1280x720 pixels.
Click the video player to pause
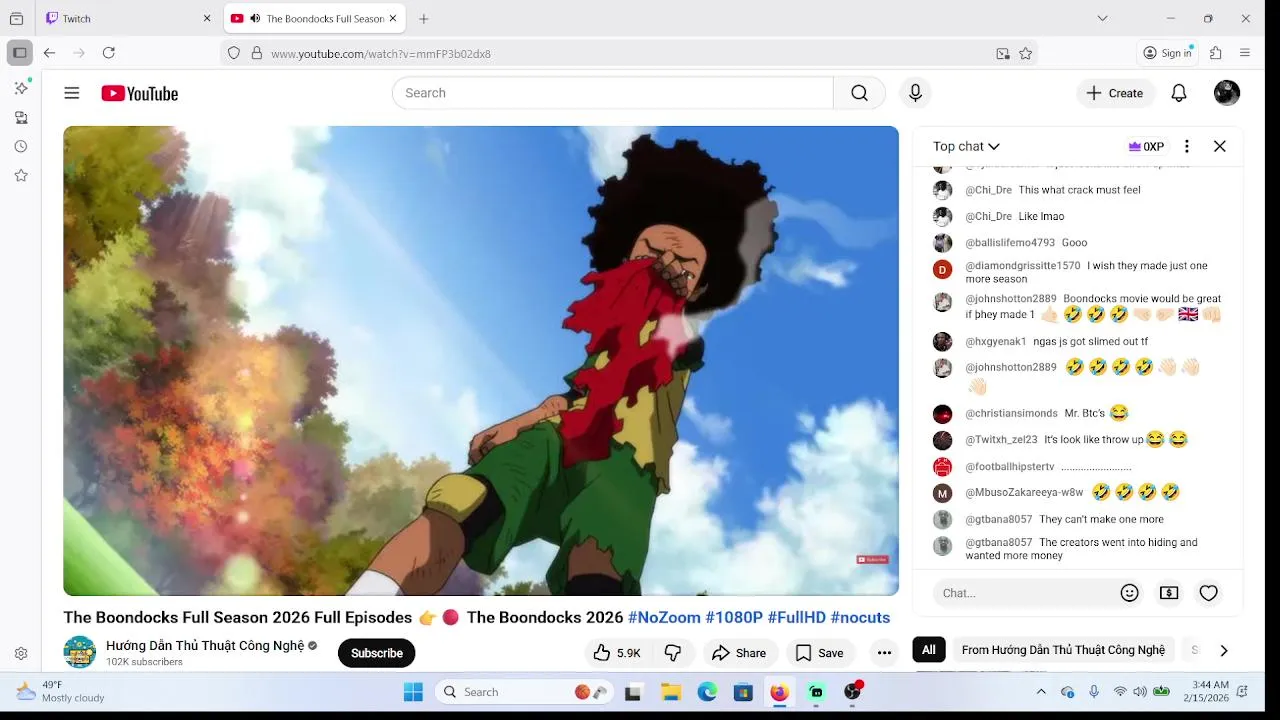point(481,361)
